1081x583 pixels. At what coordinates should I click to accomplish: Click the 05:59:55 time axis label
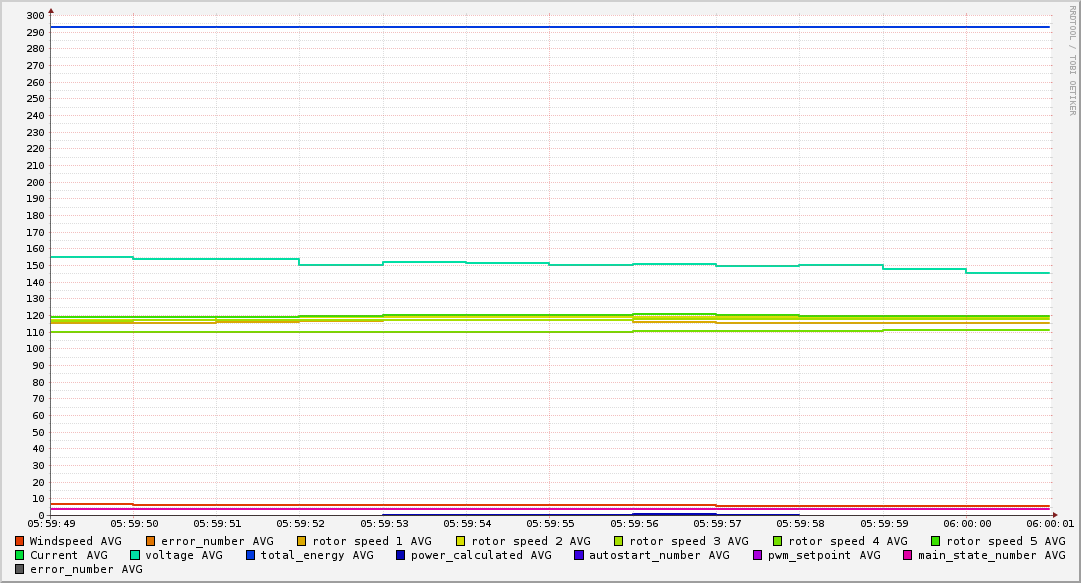(x=550, y=523)
